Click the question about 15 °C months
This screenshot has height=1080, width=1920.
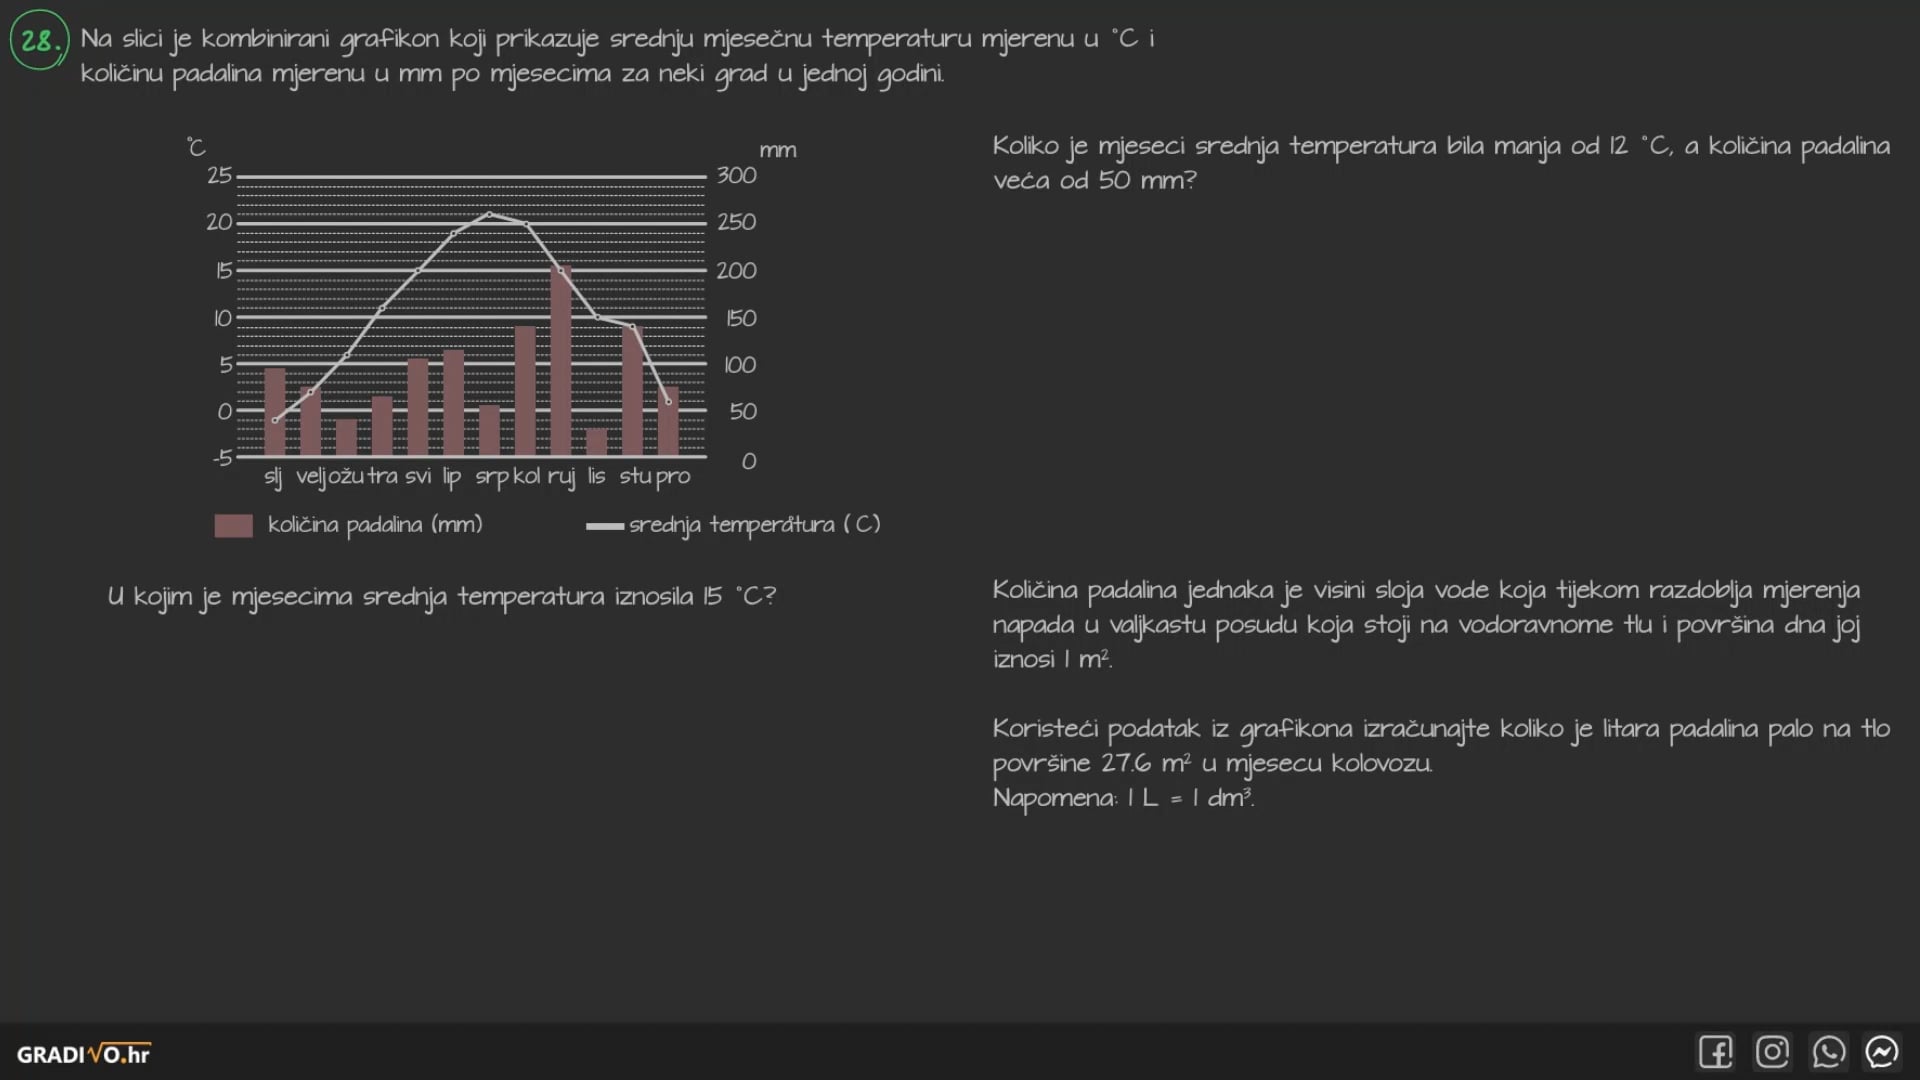click(441, 597)
